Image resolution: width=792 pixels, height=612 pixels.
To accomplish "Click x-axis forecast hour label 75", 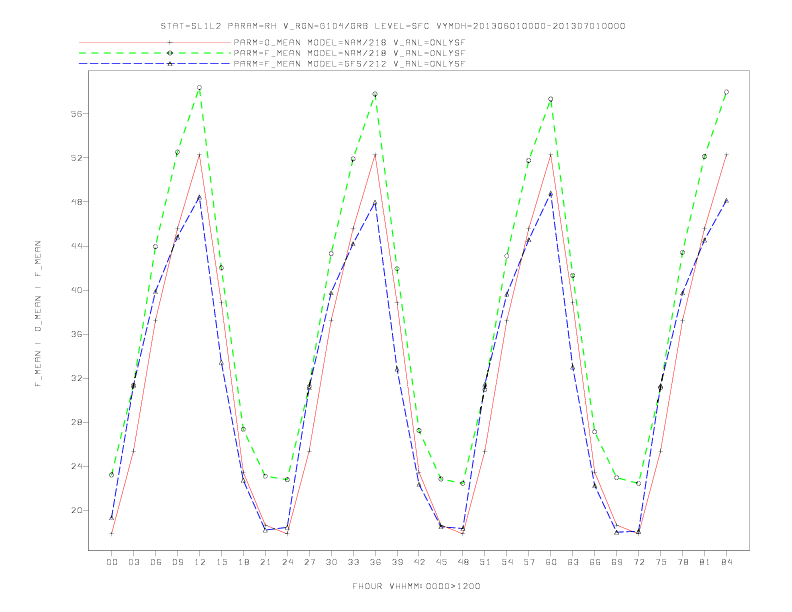I will tap(661, 562).
